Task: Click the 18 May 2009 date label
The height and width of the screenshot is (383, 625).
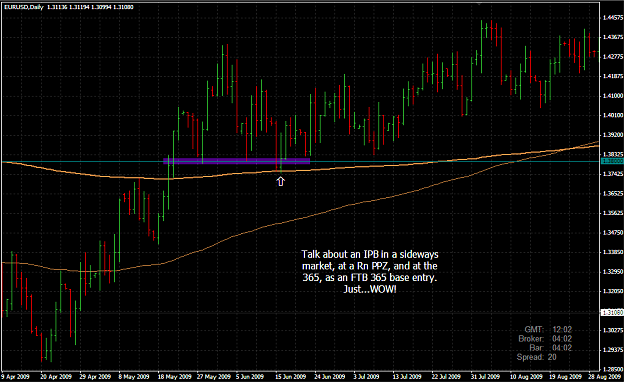Action: 175,377
